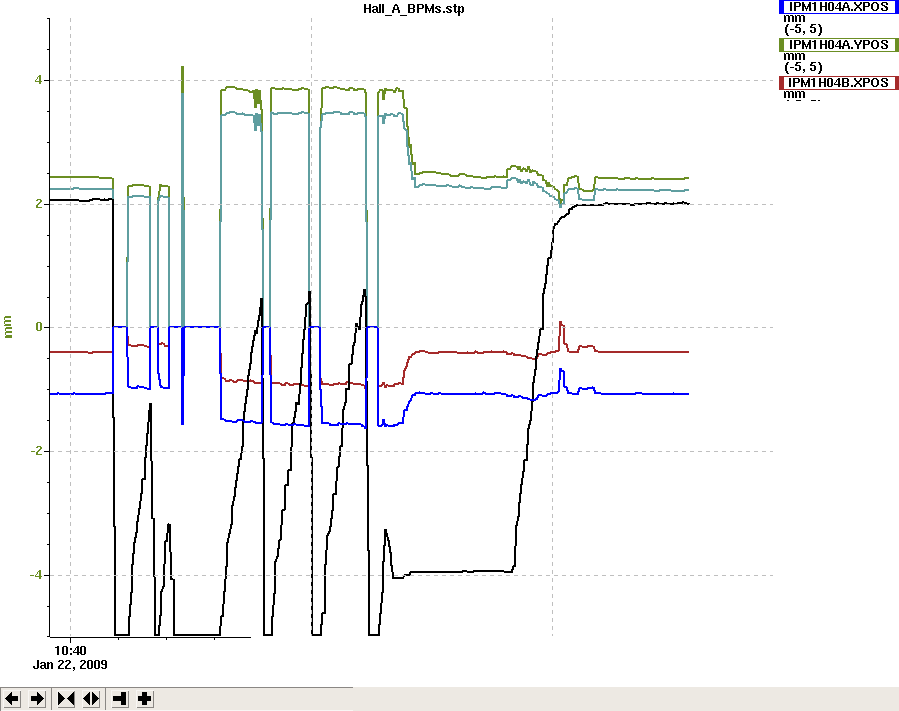The width and height of the screenshot is (899, 711).
Task: Click the 10:40 time axis label
Action: click(x=70, y=651)
